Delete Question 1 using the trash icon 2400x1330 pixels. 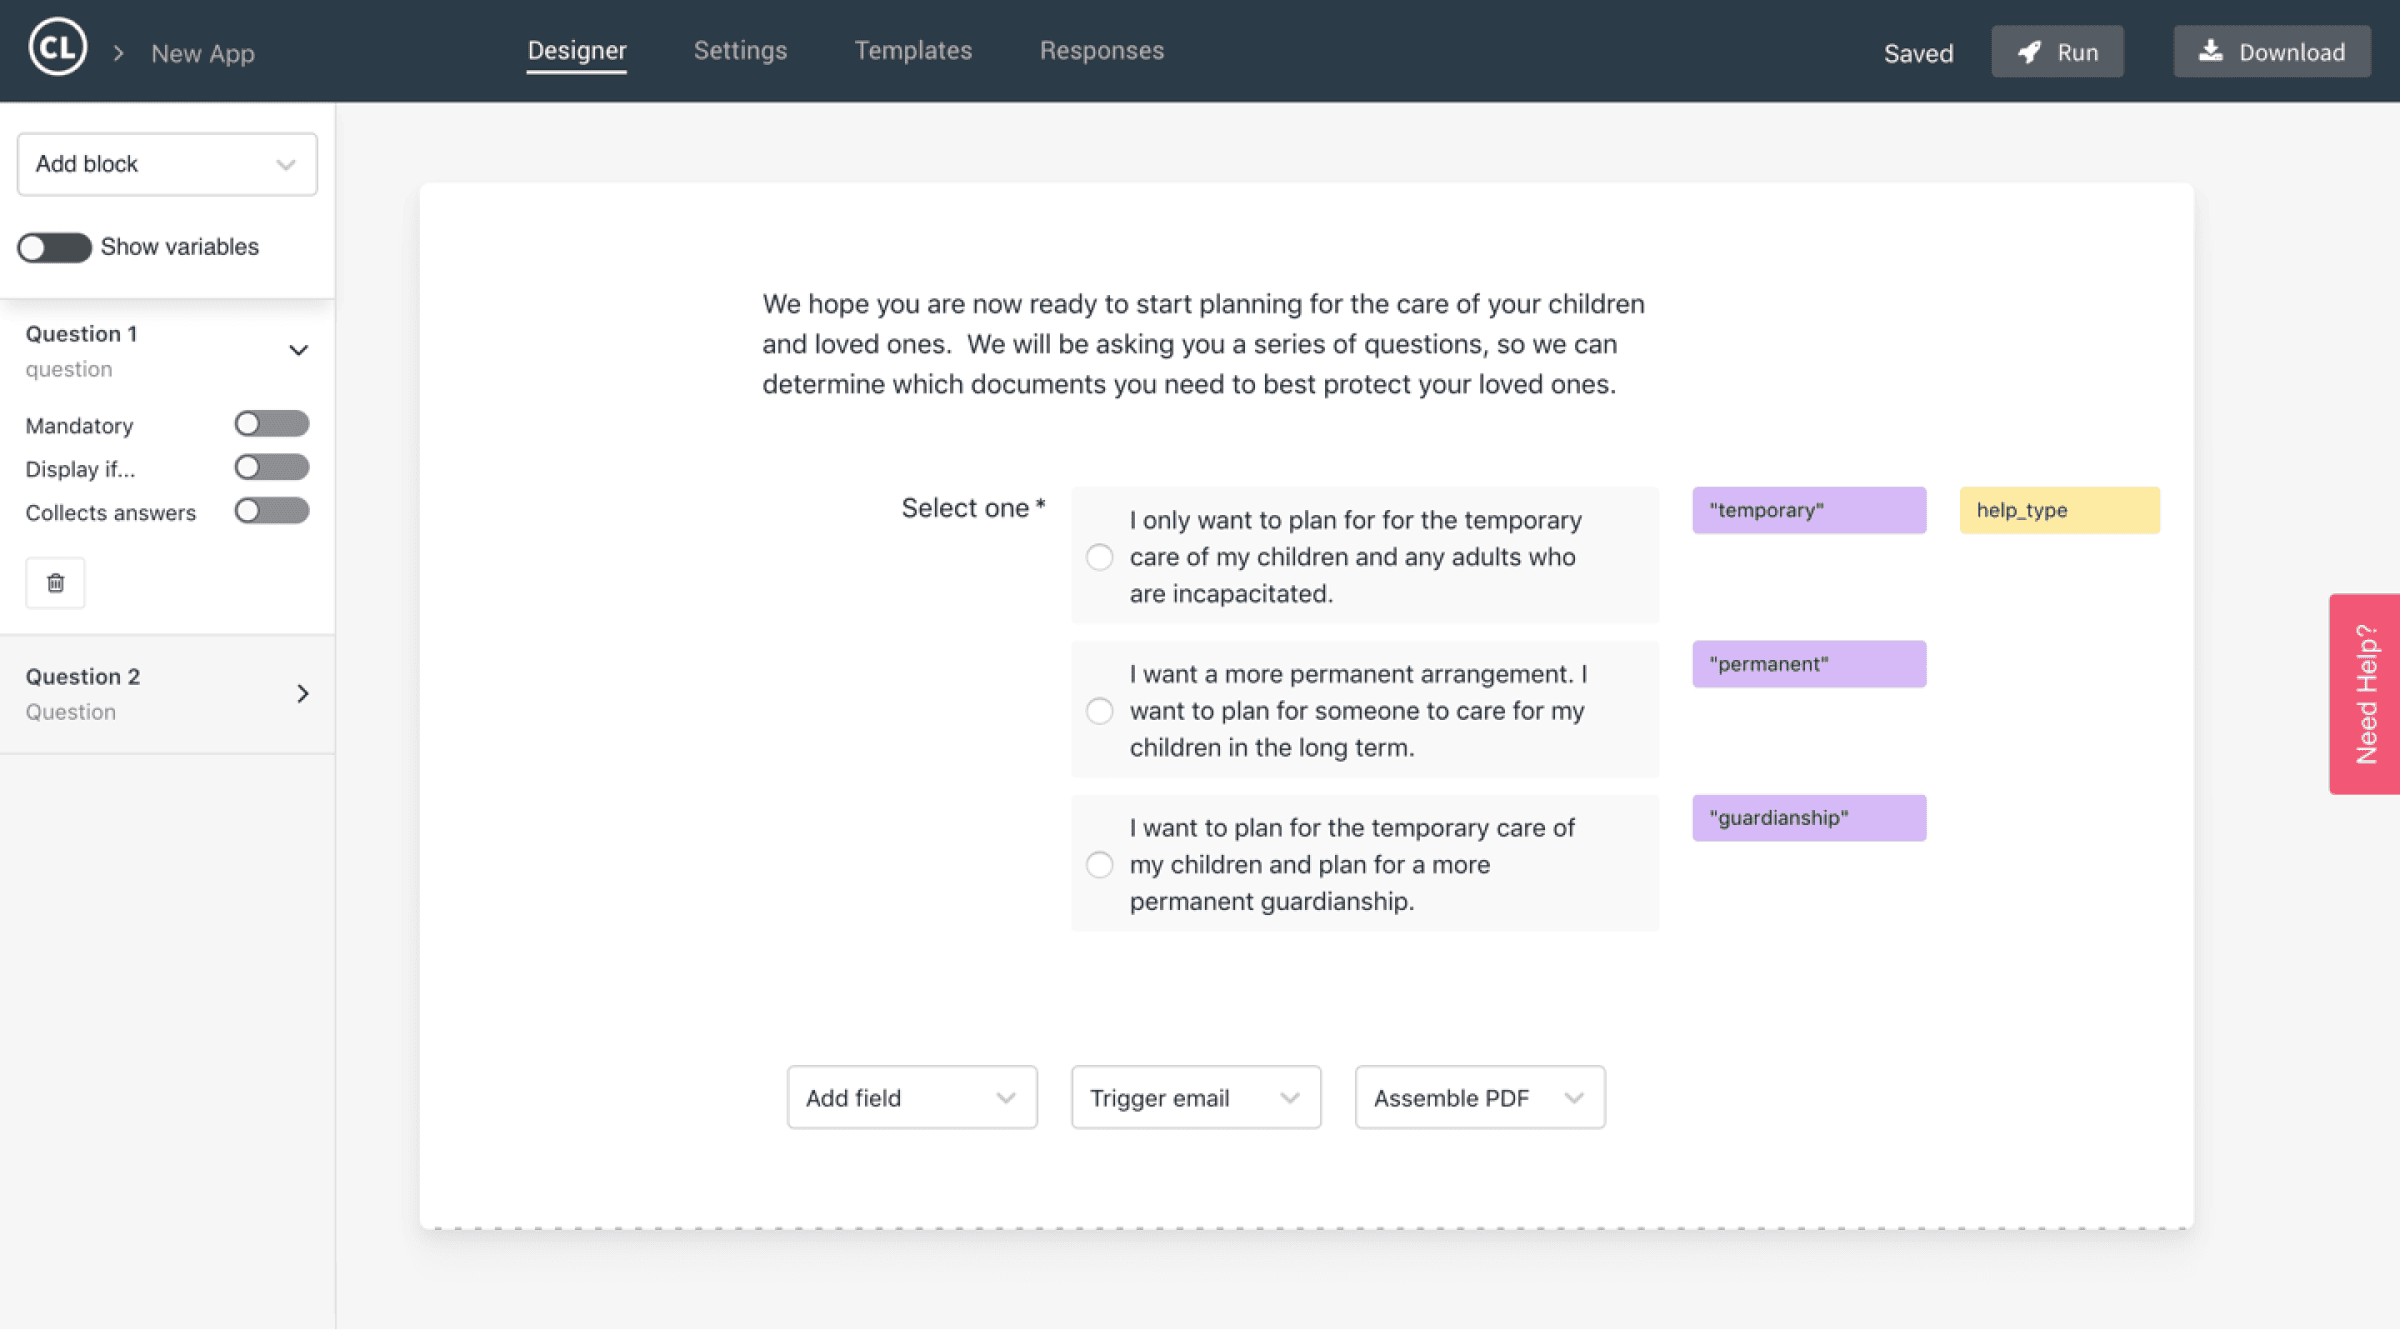(x=55, y=582)
